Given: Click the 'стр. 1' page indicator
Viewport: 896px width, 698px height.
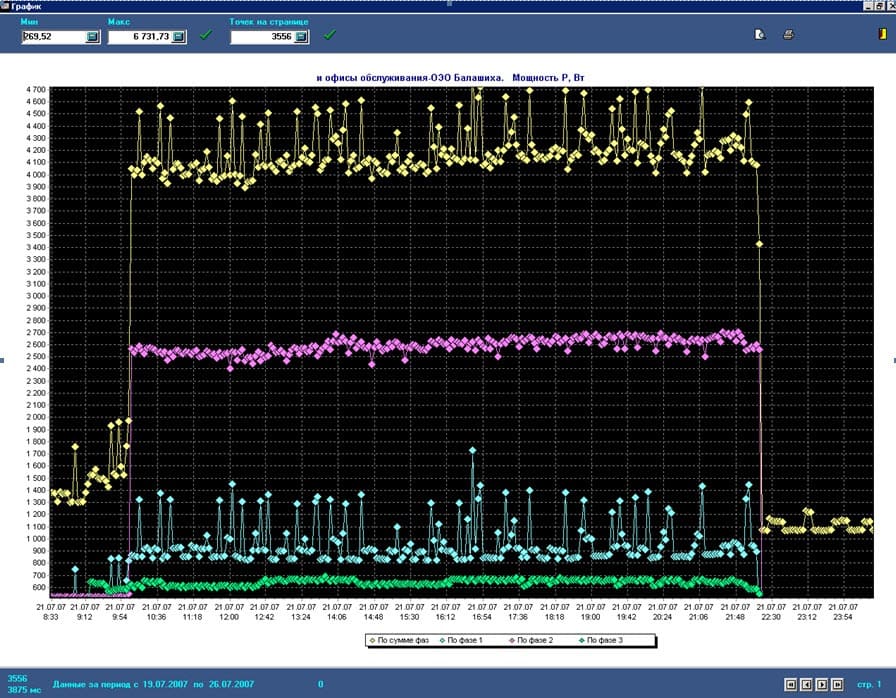Looking at the screenshot, I should [x=869, y=684].
